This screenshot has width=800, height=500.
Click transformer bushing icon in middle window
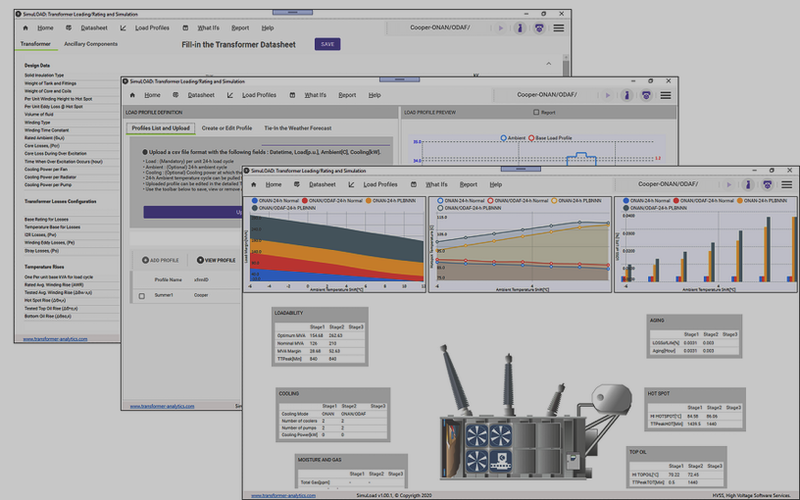pos(627,95)
